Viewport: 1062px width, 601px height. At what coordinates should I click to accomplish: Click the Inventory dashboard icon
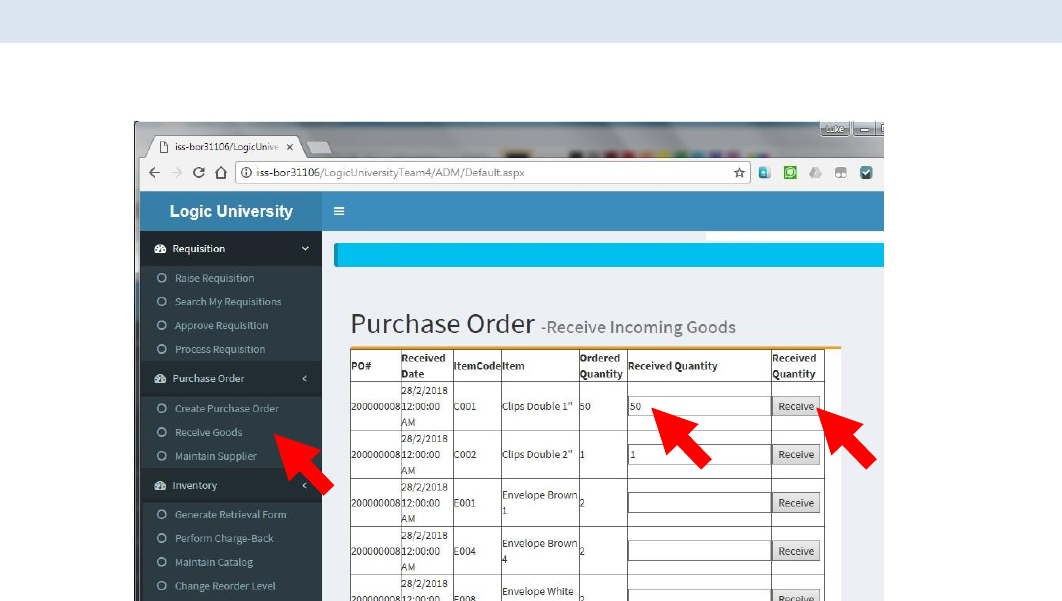pyautogui.click(x=160, y=486)
